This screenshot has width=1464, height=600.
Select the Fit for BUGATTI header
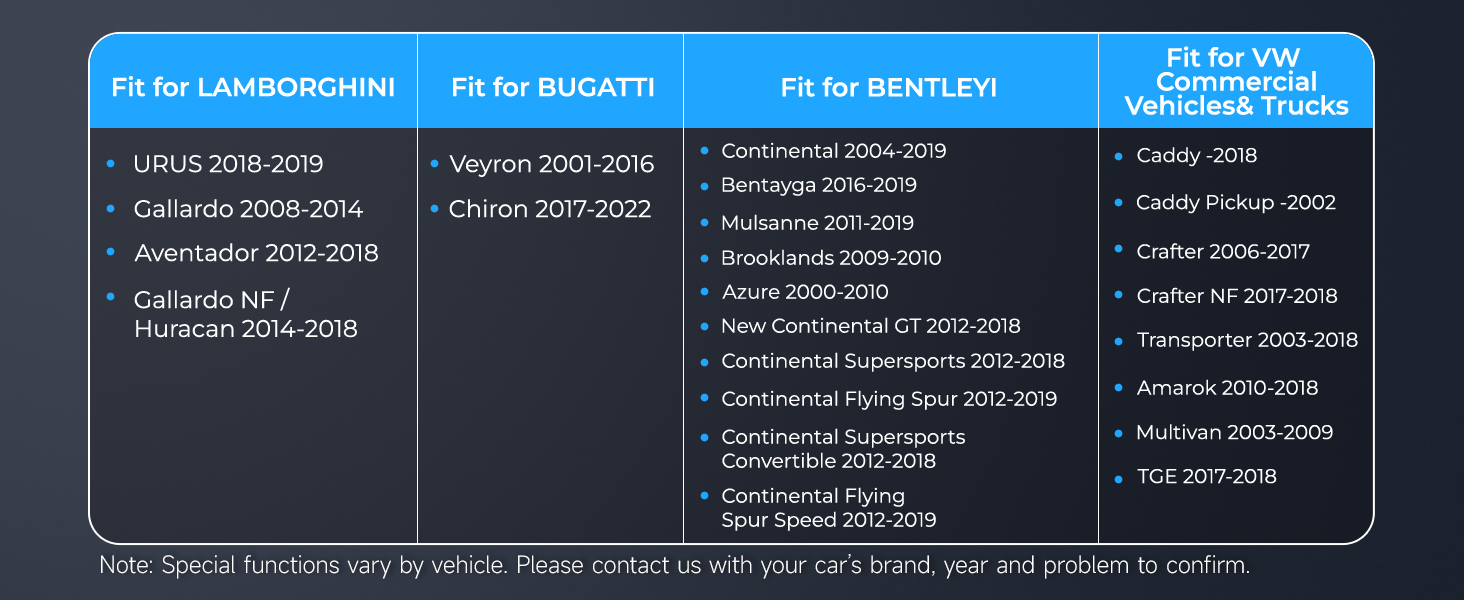(552, 87)
